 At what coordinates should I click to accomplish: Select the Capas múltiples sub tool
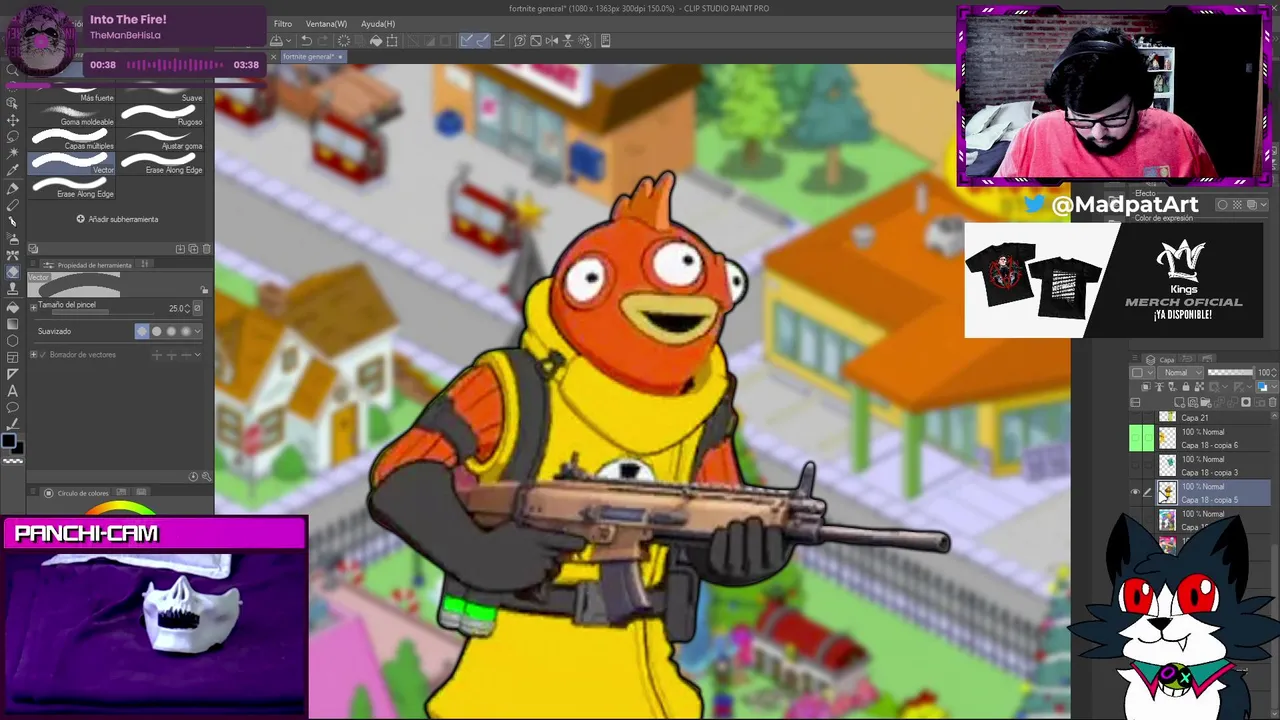(72, 140)
